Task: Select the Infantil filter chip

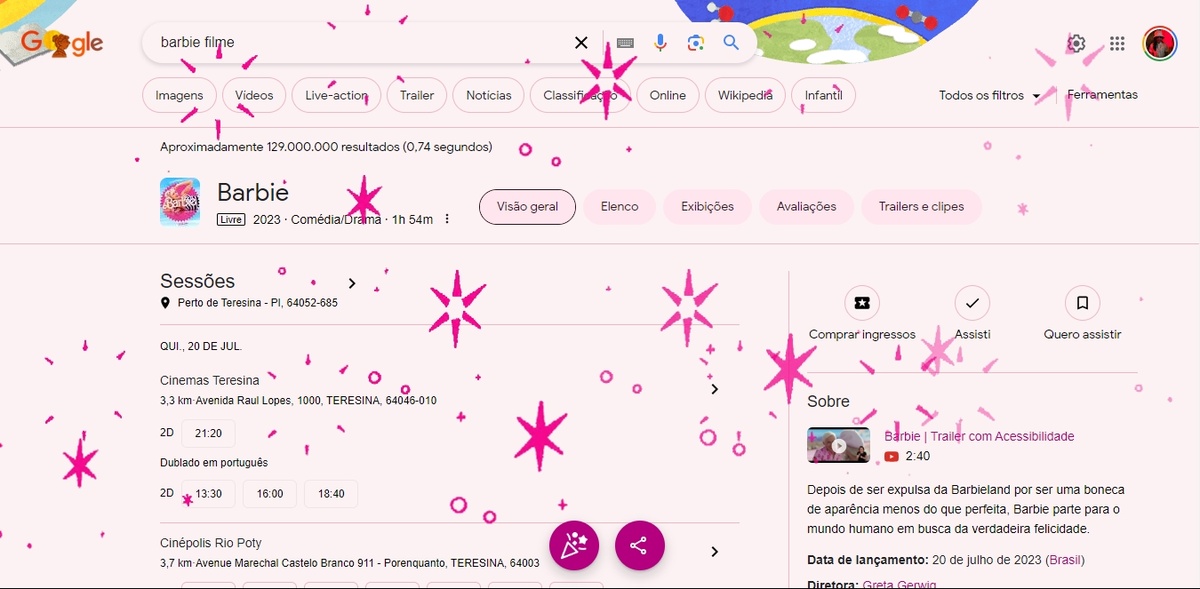Action: [x=824, y=95]
